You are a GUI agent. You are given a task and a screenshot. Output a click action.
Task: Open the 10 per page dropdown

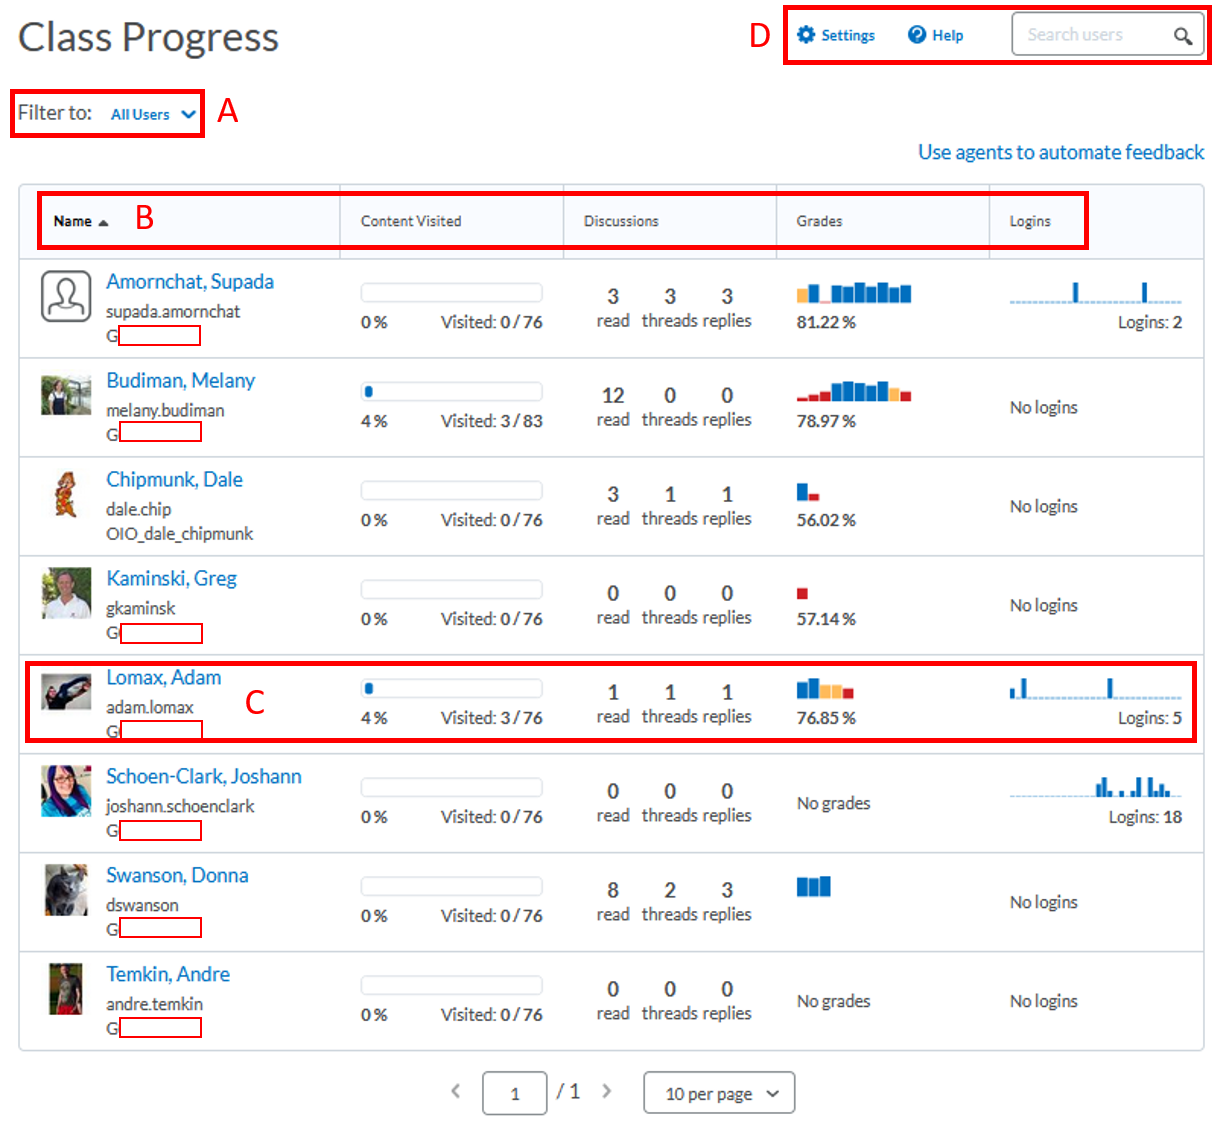pos(718,1093)
